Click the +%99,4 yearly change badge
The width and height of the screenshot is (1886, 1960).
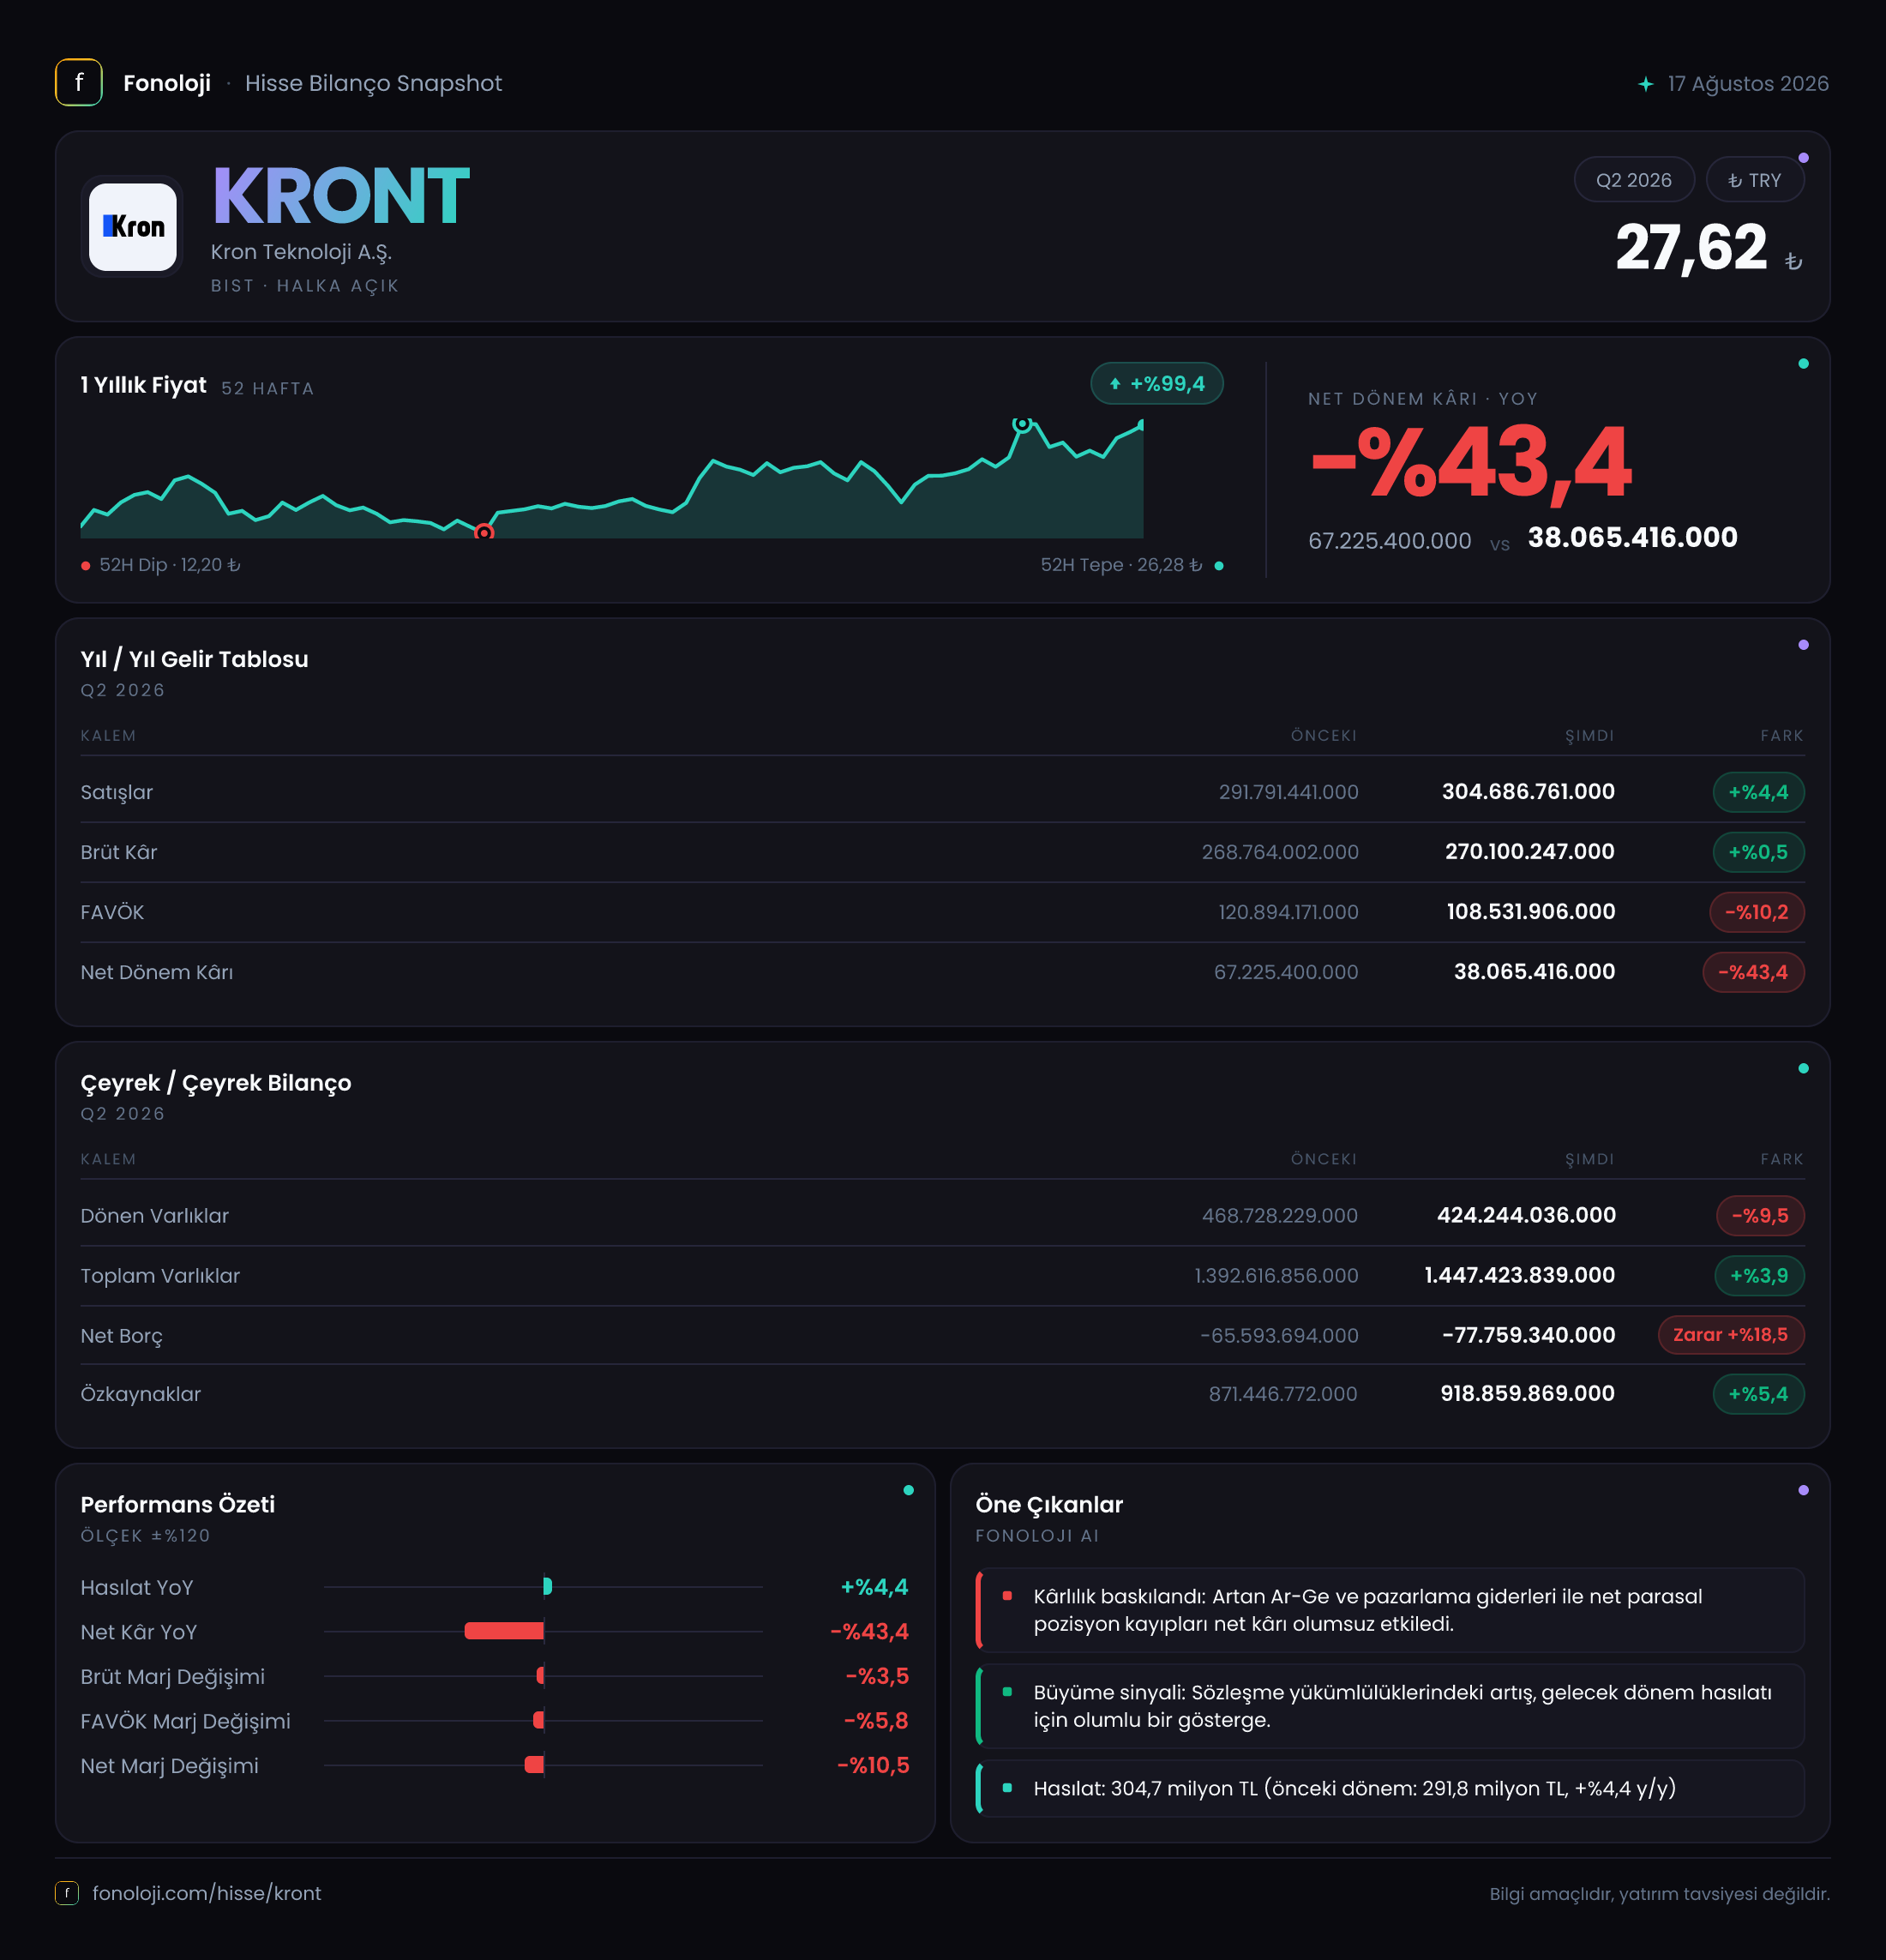point(1156,383)
